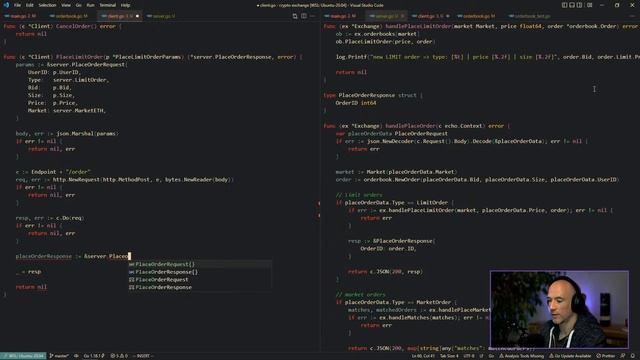Click '// market orders' comment in right editor
This screenshot has width=640, height=360.
click(360, 295)
